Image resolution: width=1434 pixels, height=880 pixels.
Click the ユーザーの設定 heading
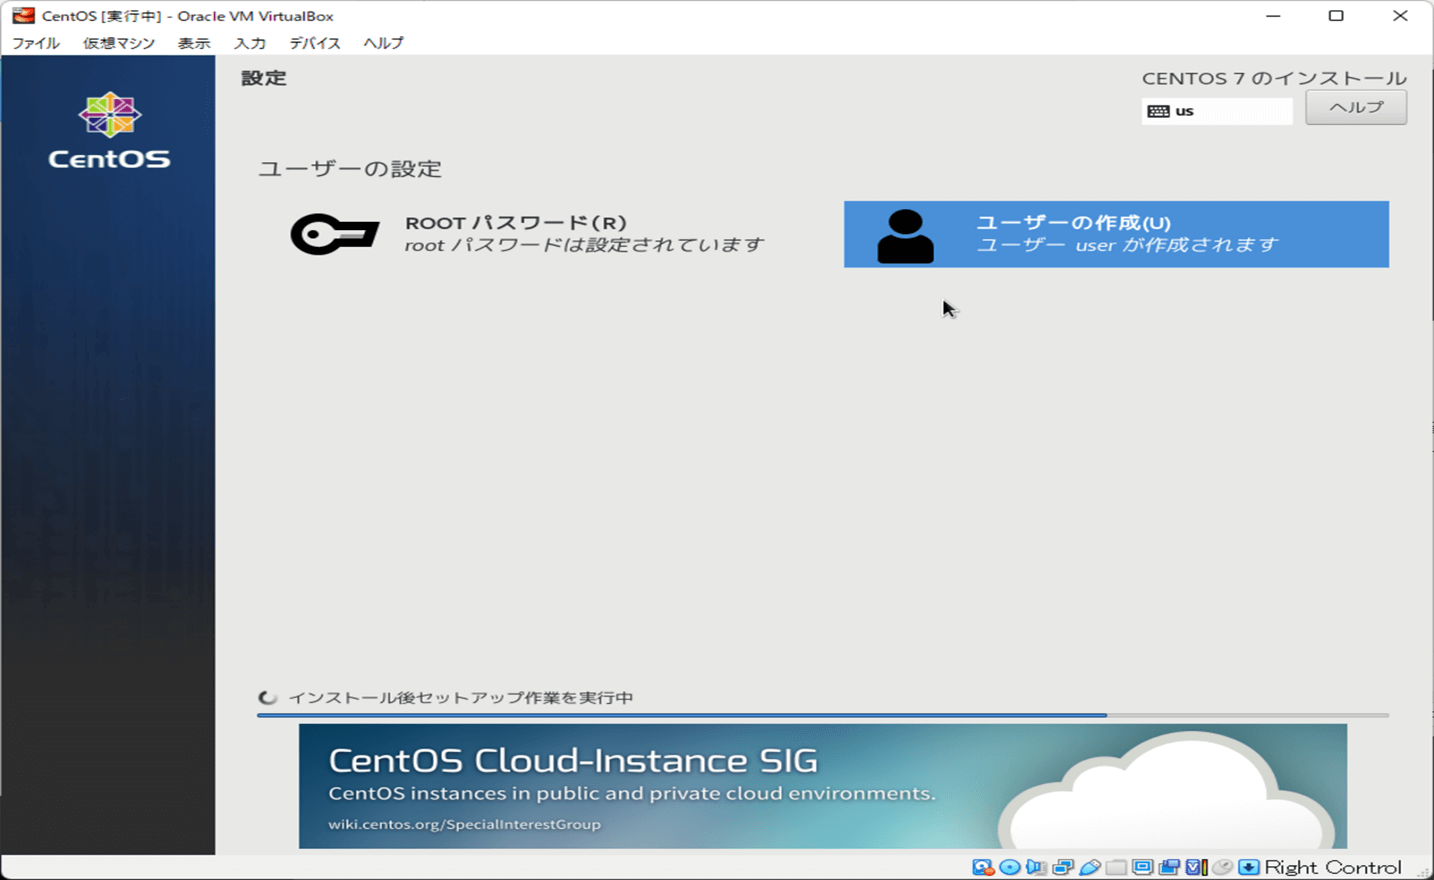point(350,169)
